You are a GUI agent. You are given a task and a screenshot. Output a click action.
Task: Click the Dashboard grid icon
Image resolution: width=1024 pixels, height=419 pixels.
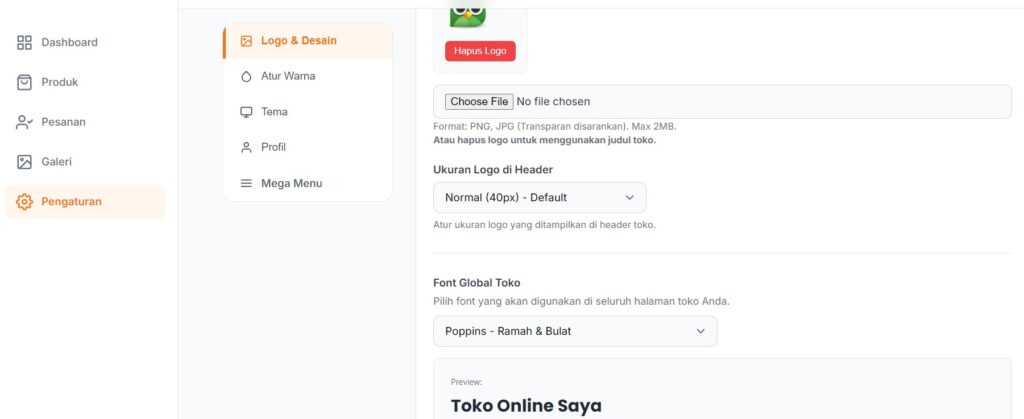pyautogui.click(x=25, y=43)
